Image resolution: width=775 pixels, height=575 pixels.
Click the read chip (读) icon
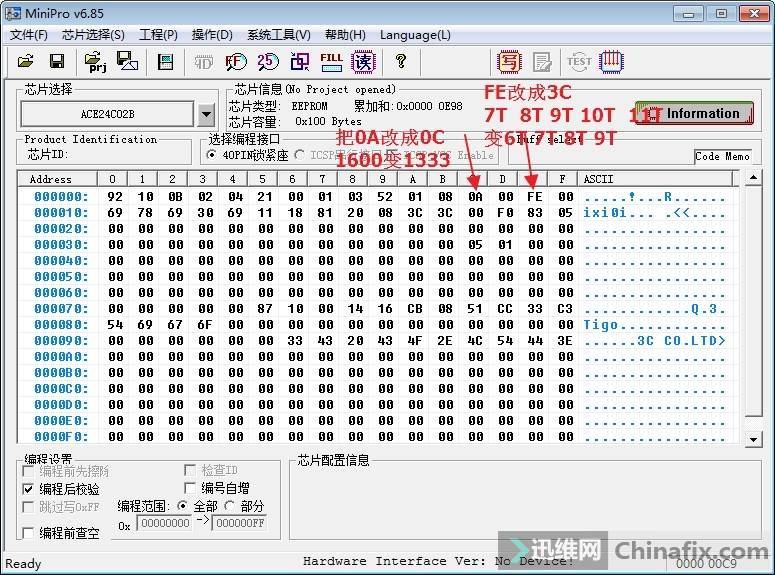coord(363,62)
